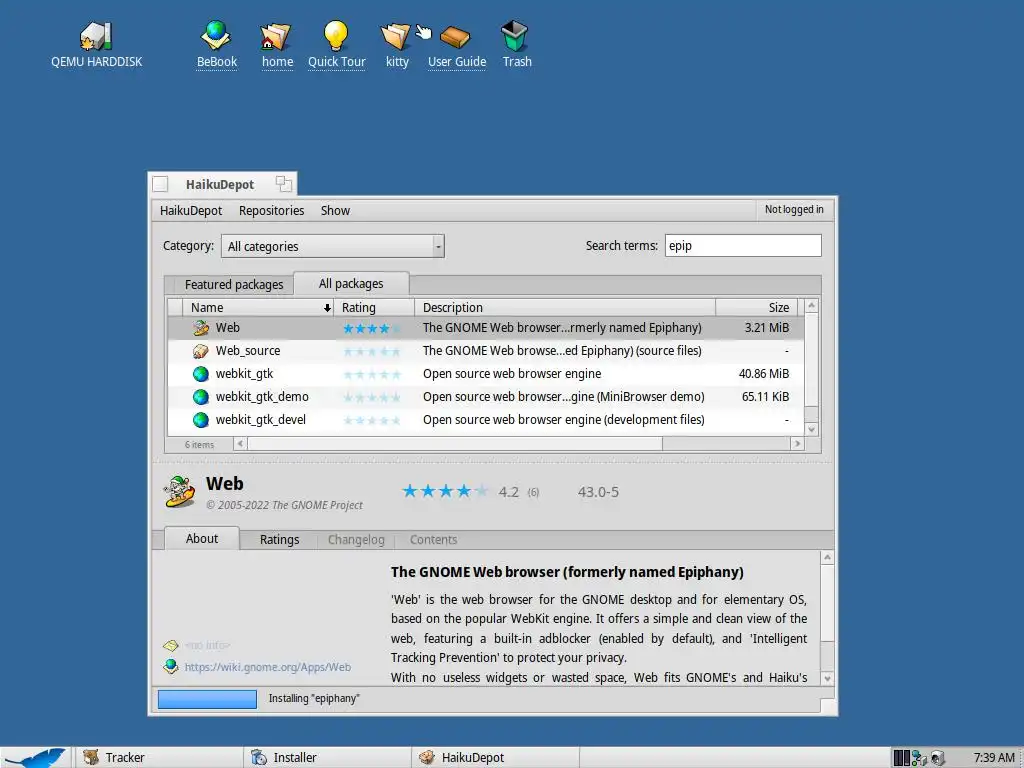Image resolution: width=1024 pixels, height=768 pixels.
Task: Open the HaikuDepot menu
Action: [x=191, y=210]
